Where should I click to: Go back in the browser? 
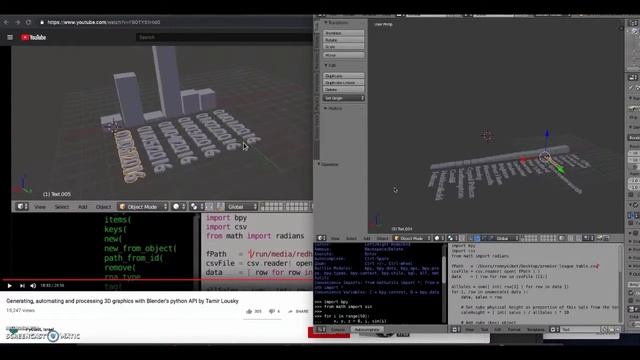click(x=6, y=22)
